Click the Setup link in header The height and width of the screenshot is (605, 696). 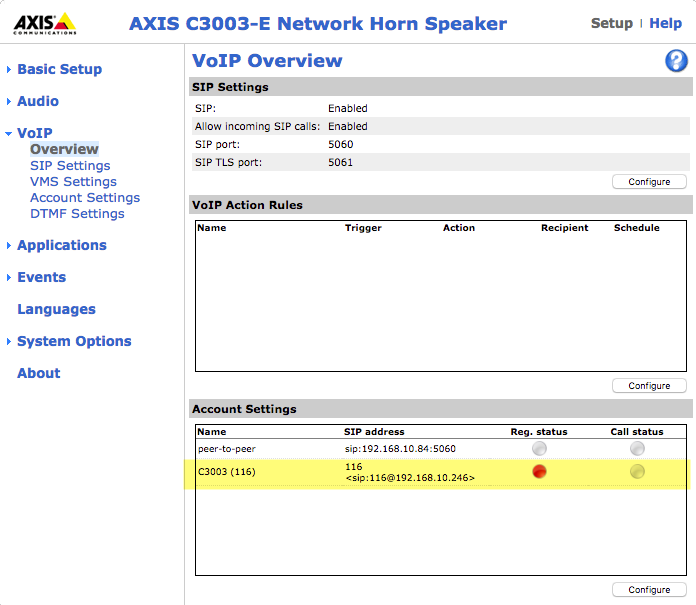point(612,23)
